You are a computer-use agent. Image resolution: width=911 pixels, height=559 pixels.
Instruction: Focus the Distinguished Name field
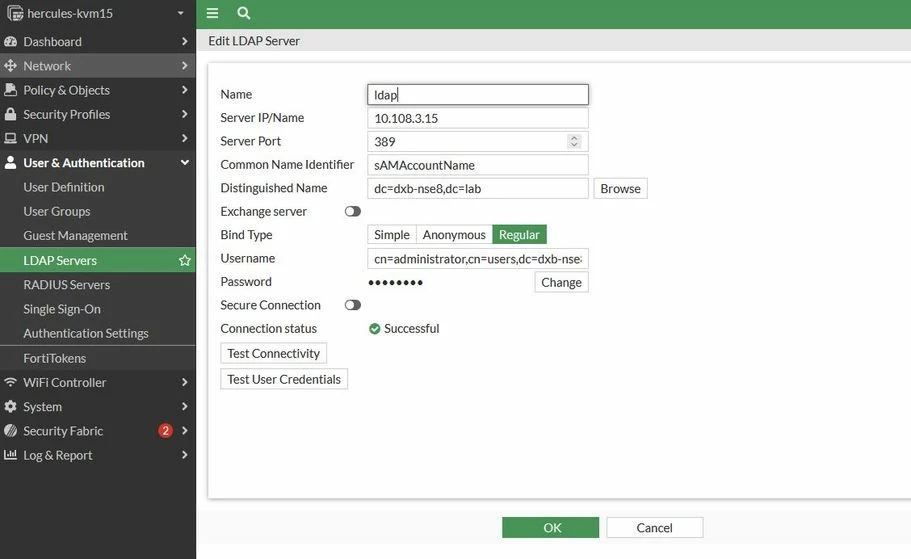(x=478, y=188)
